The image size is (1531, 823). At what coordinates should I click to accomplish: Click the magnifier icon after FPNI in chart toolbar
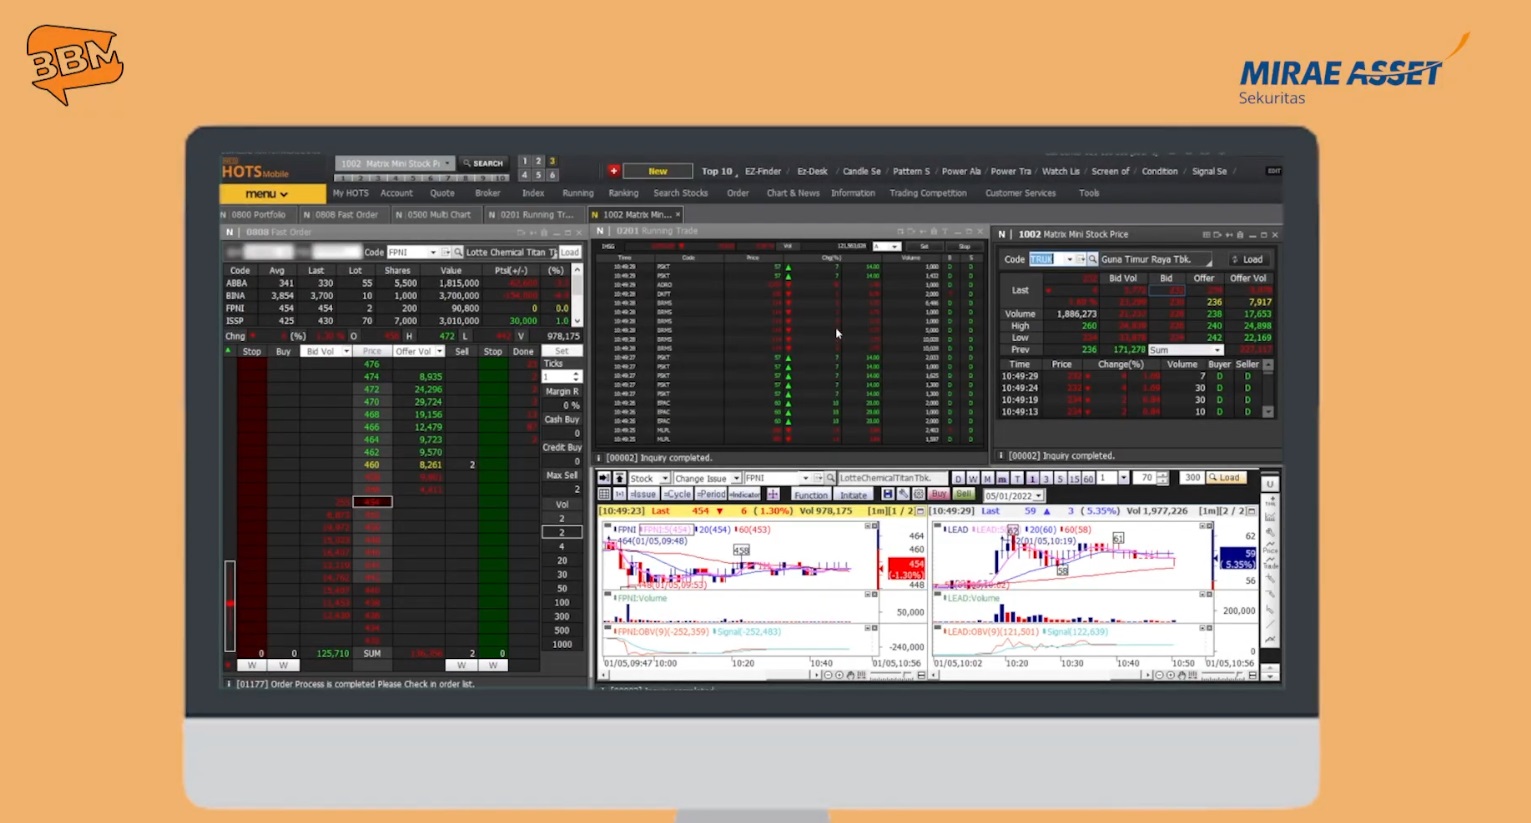[830, 478]
